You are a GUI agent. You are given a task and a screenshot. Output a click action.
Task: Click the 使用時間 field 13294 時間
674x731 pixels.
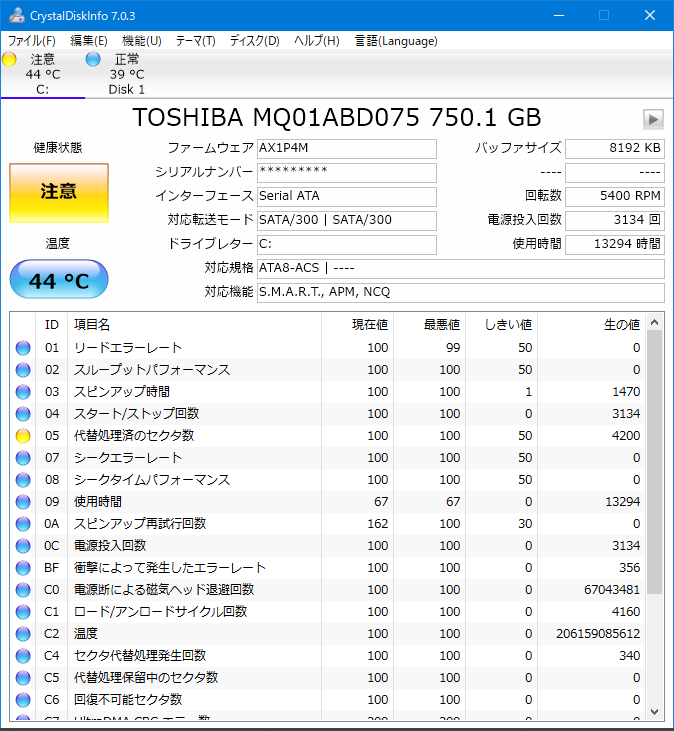tap(615, 244)
